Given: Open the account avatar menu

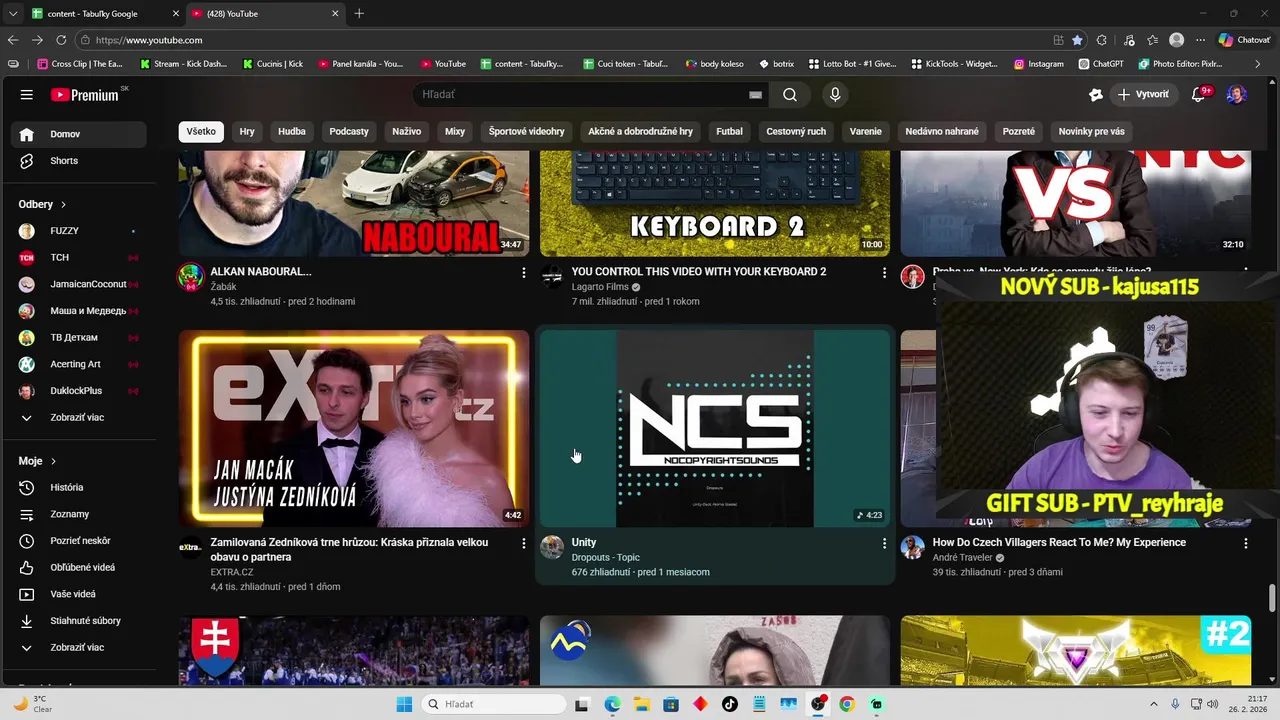Looking at the screenshot, I should pyautogui.click(x=1237, y=95).
